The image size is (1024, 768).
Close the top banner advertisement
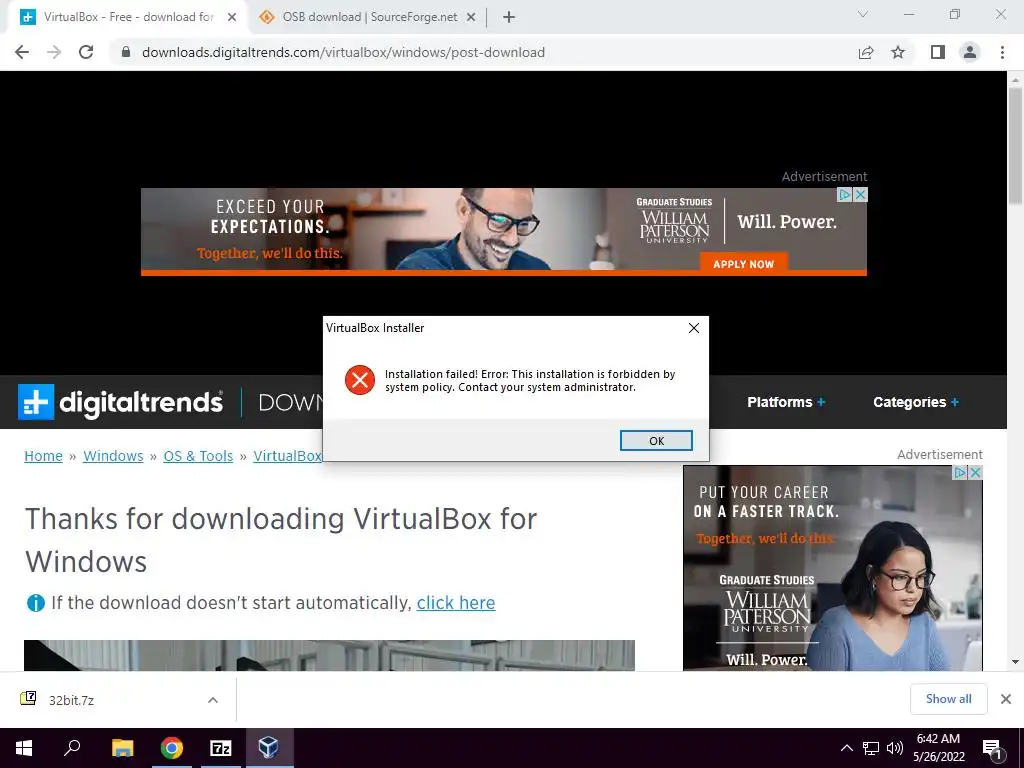[x=861, y=195]
